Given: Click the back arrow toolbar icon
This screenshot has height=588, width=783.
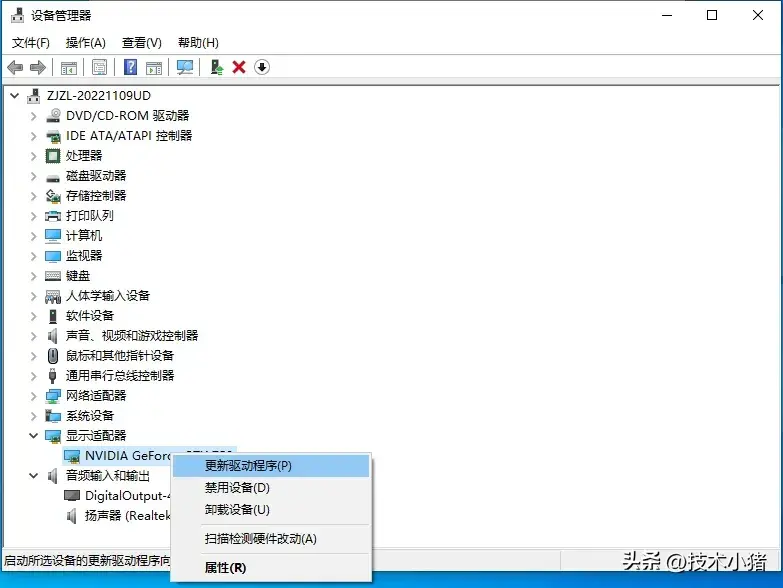Looking at the screenshot, I should pyautogui.click(x=15, y=67).
